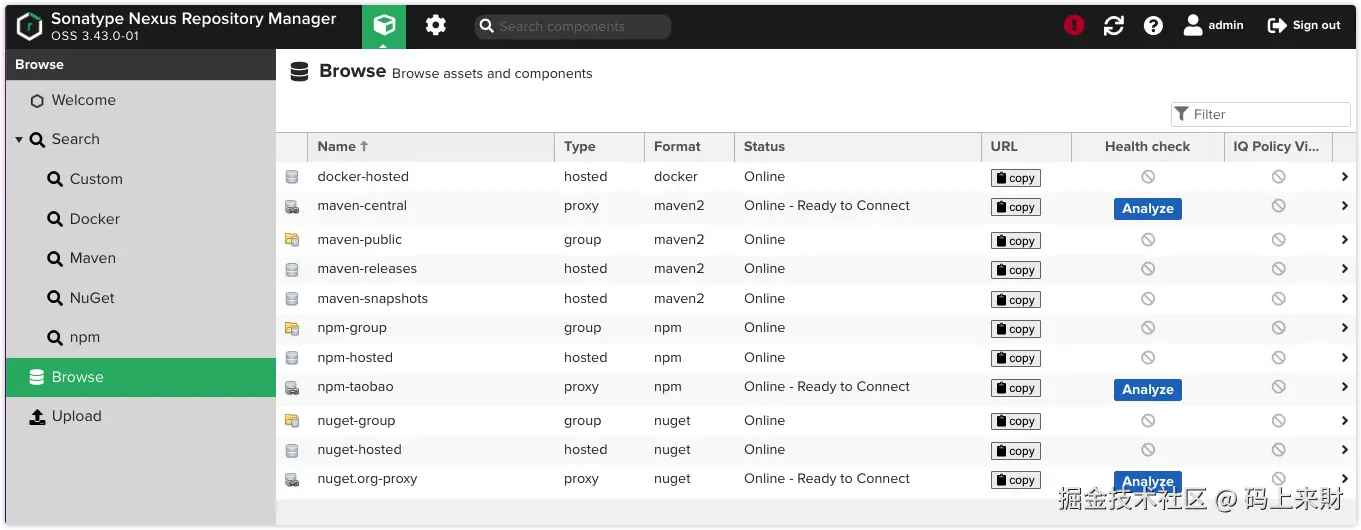Click the Sign out link
This screenshot has height=530, width=1361.
[x=1304, y=26]
